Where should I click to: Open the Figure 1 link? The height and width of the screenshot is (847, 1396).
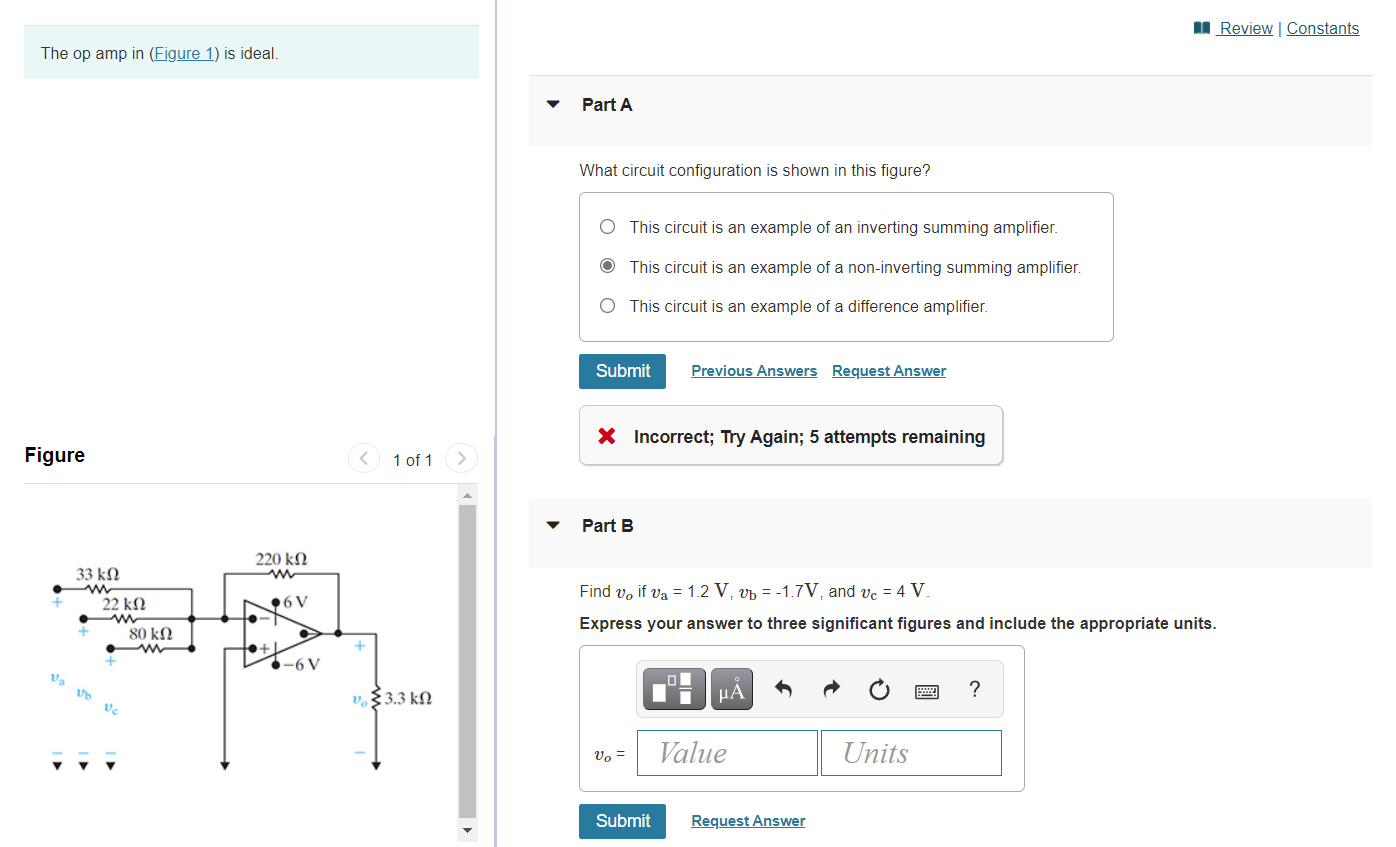pyautogui.click(x=184, y=53)
